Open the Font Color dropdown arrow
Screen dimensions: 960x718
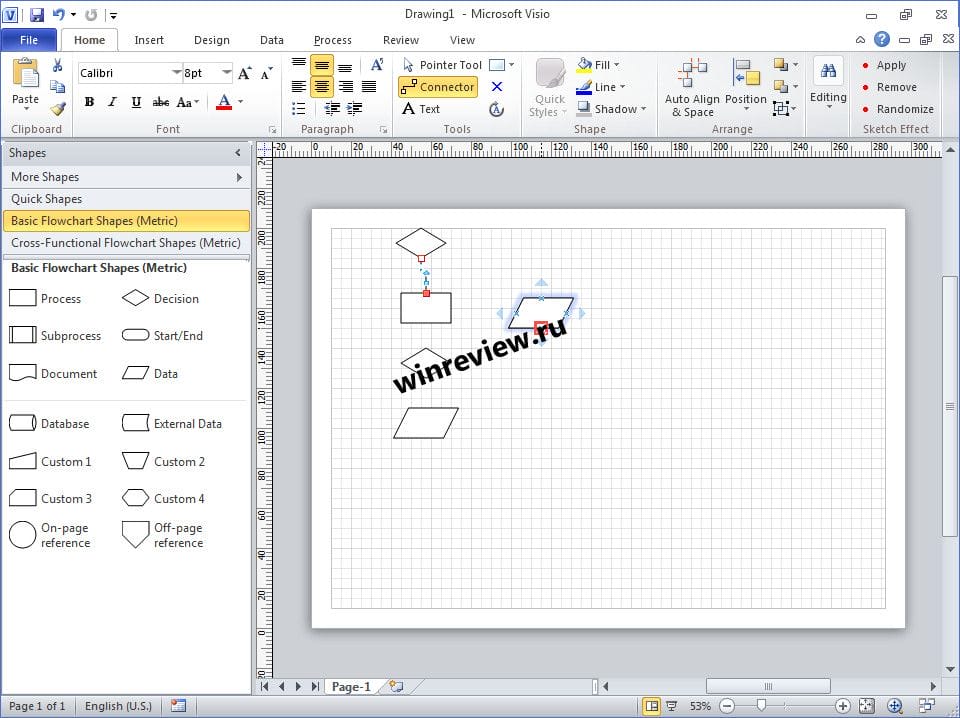point(241,102)
